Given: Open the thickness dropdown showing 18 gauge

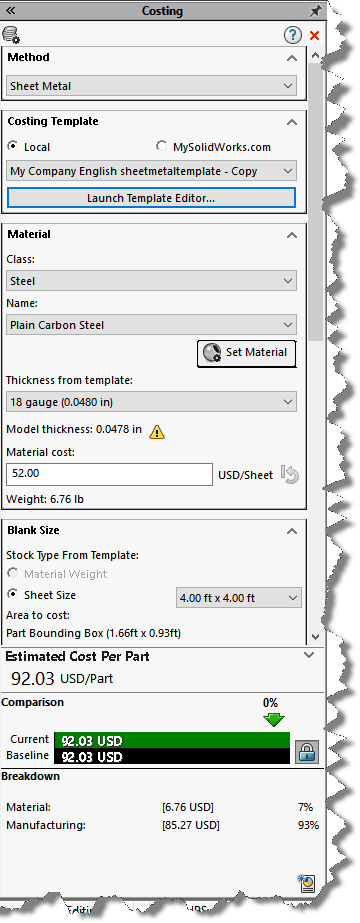Looking at the screenshot, I should click(152, 402).
